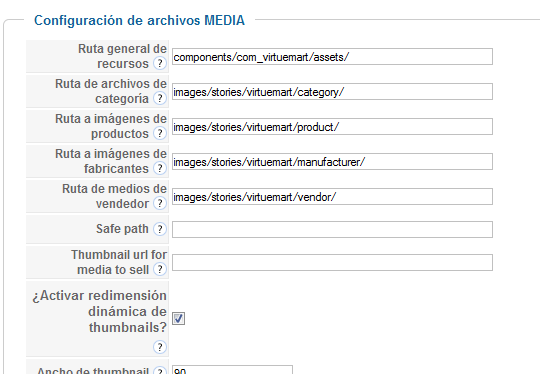Toggle dynamic thumbnail resizing checkbox
The width and height of the screenshot is (540, 374).
pyautogui.click(x=178, y=319)
